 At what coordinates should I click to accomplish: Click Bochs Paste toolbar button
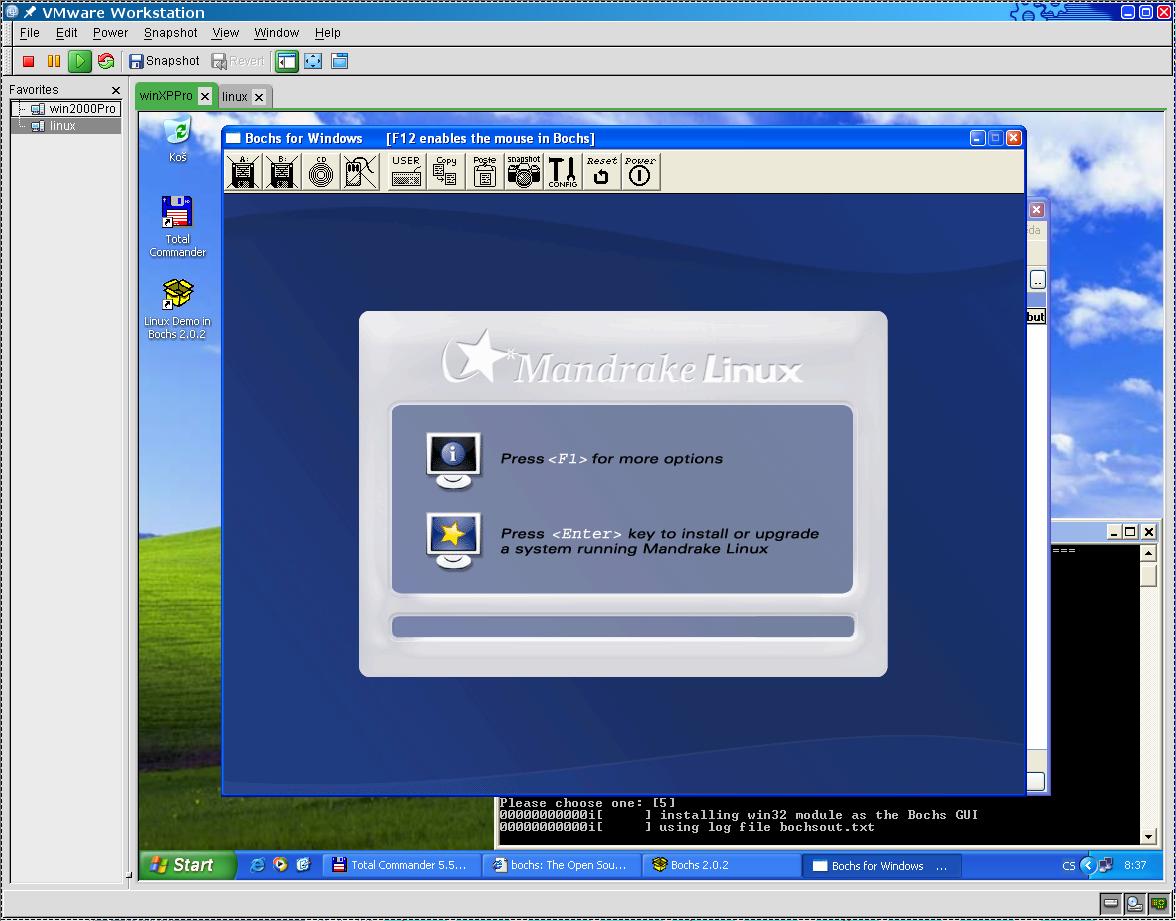484,172
